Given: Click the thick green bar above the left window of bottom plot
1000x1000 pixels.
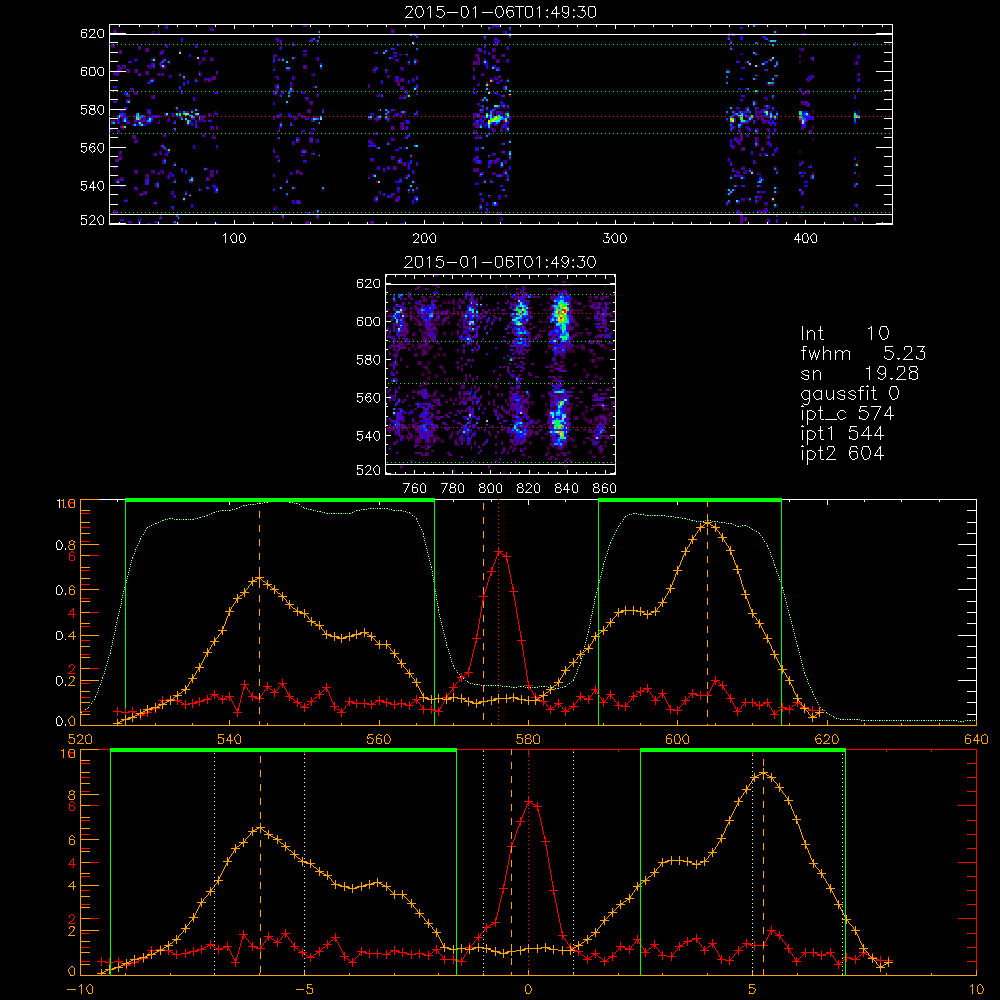Looking at the screenshot, I should coord(283,751).
